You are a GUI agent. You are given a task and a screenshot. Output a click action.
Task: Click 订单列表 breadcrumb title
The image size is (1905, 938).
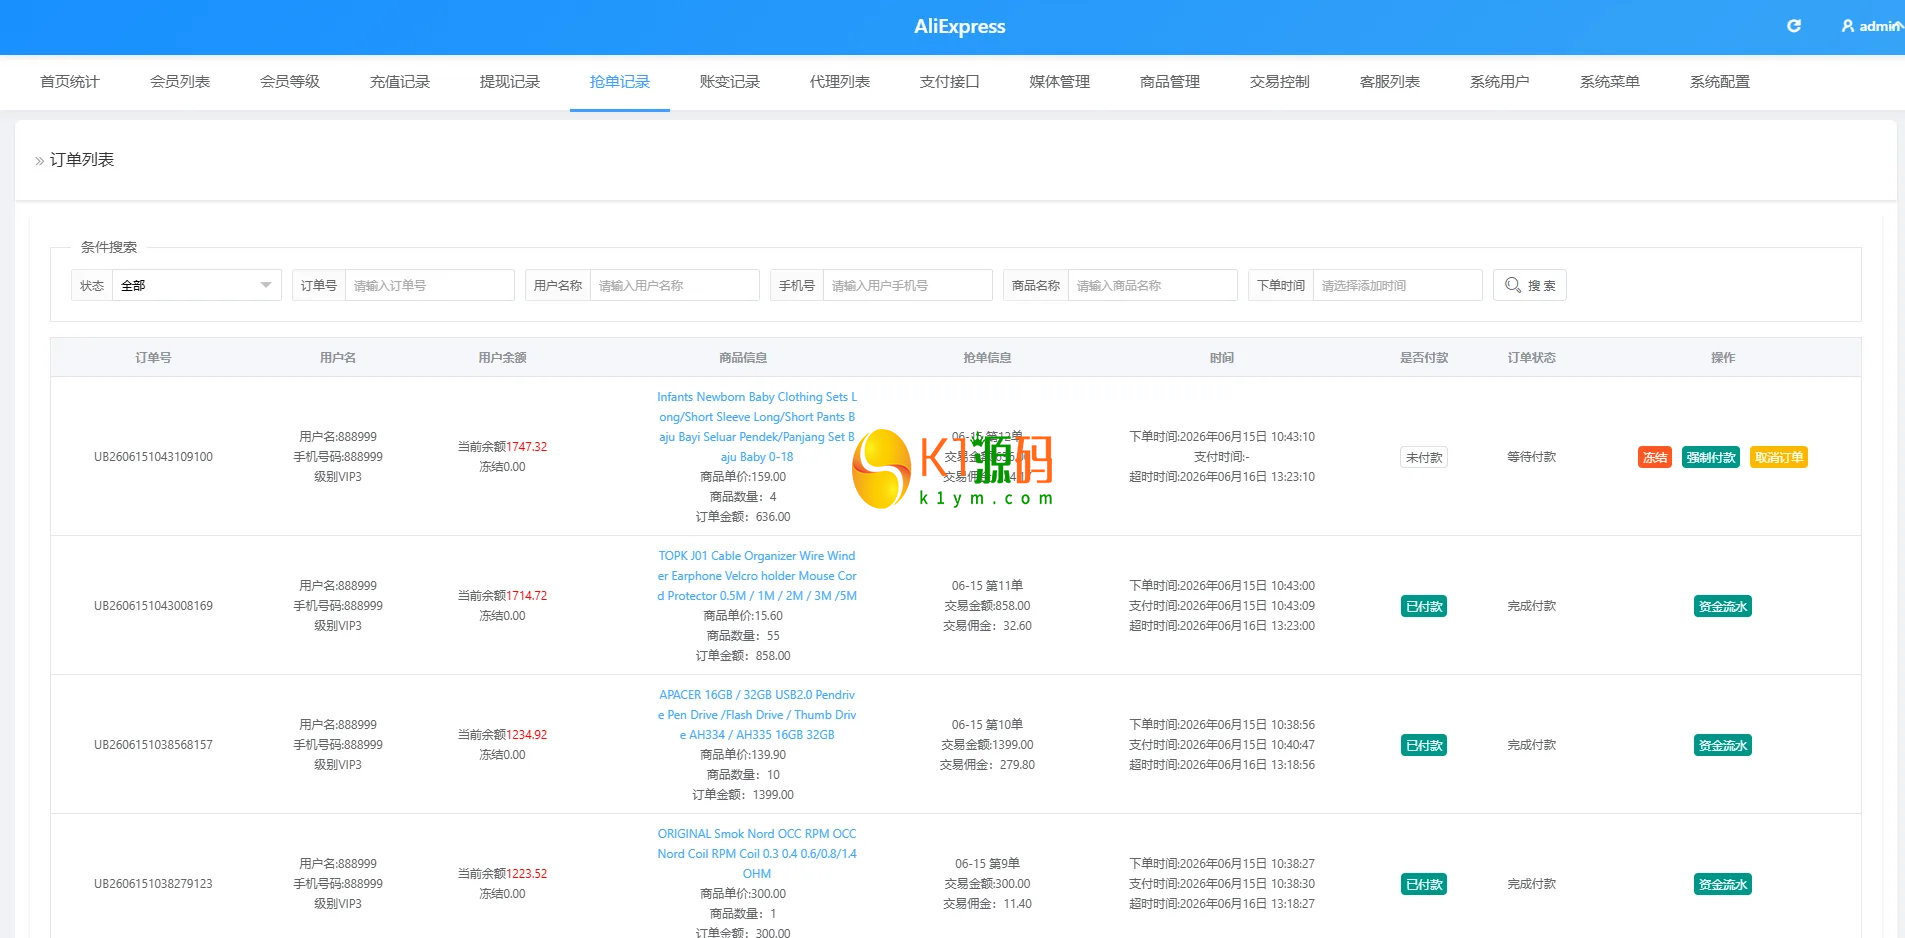(82, 160)
